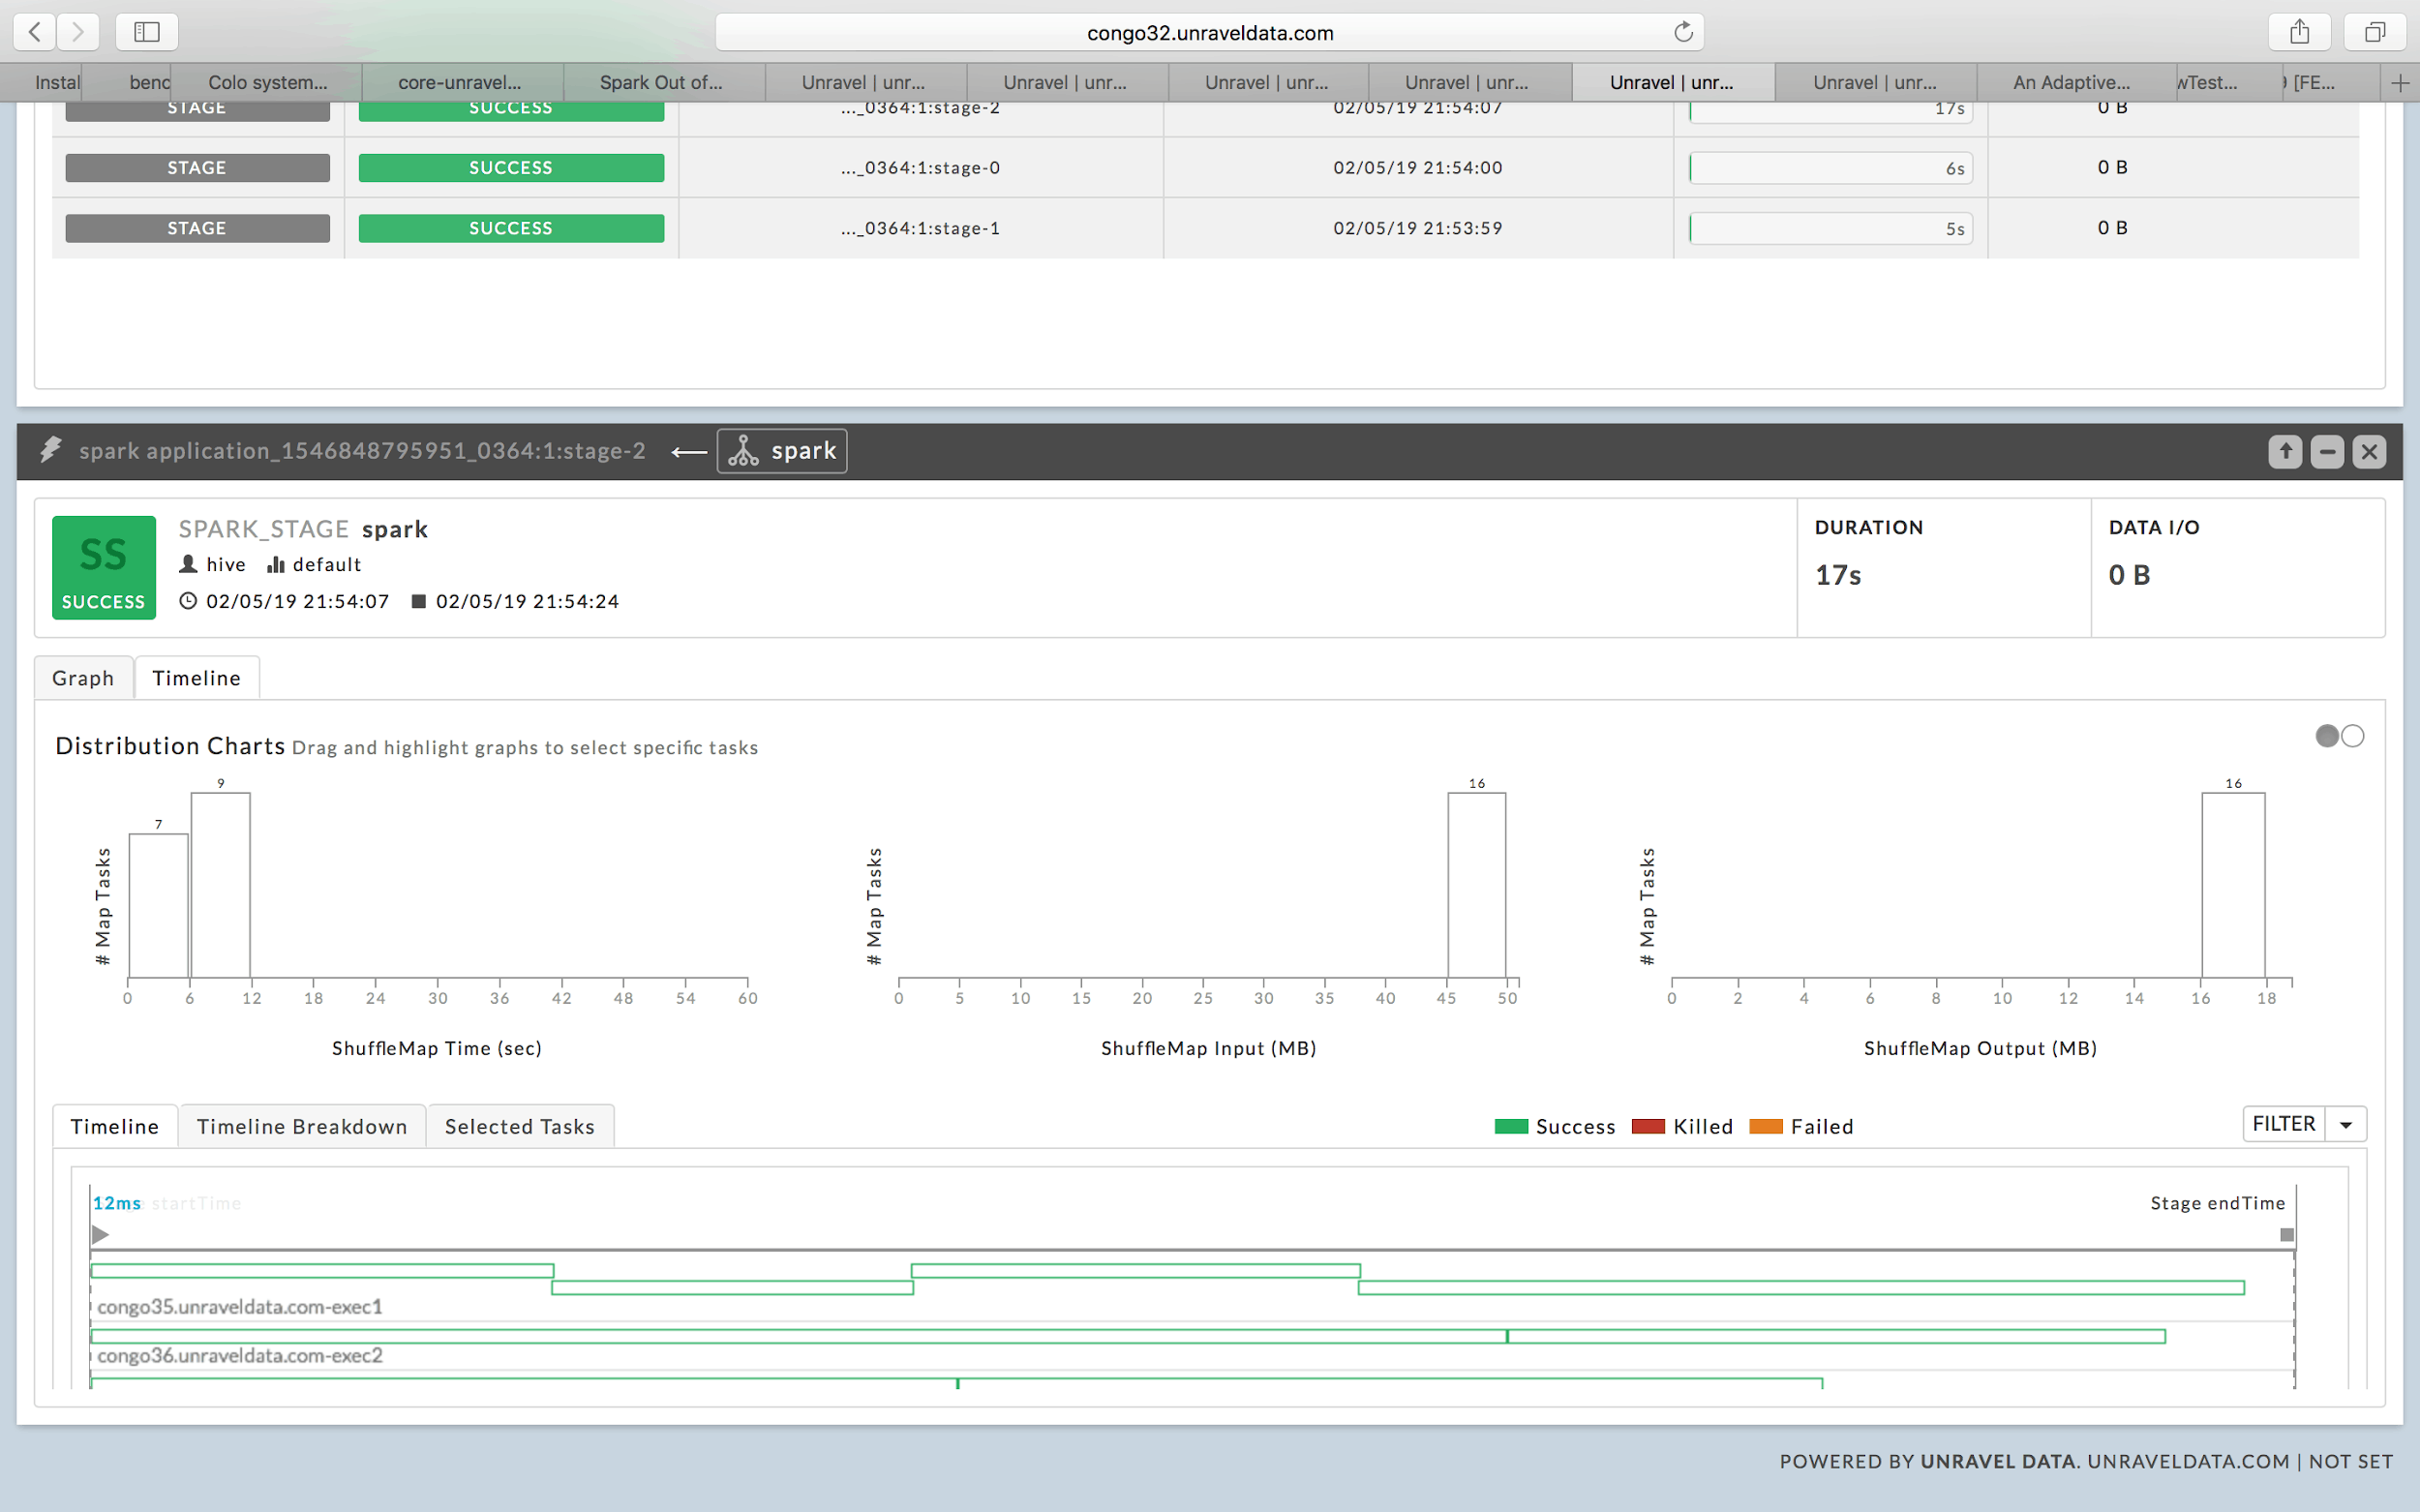Click the 6s duration bar
The width and height of the screenshot is (2420, 1512).
(1831, 168)
